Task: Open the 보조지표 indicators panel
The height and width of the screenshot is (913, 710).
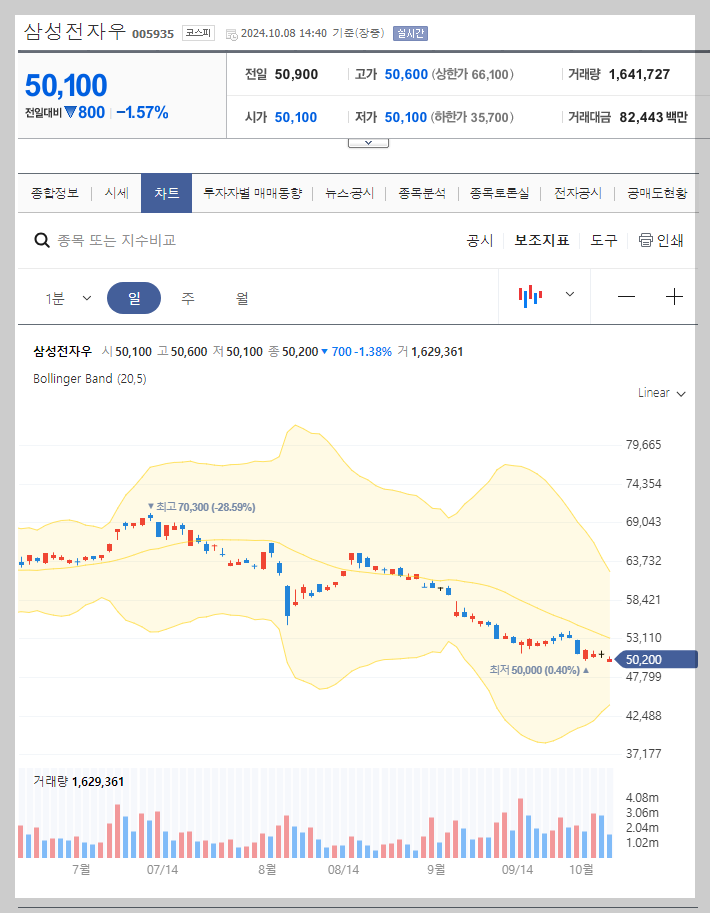Action: 542,240
